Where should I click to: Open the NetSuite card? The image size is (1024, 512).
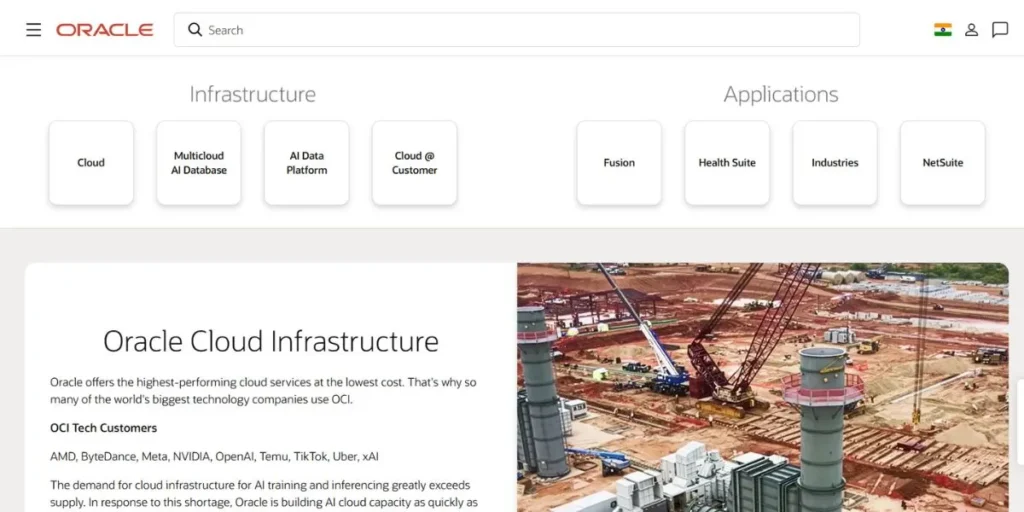(942, 163)
